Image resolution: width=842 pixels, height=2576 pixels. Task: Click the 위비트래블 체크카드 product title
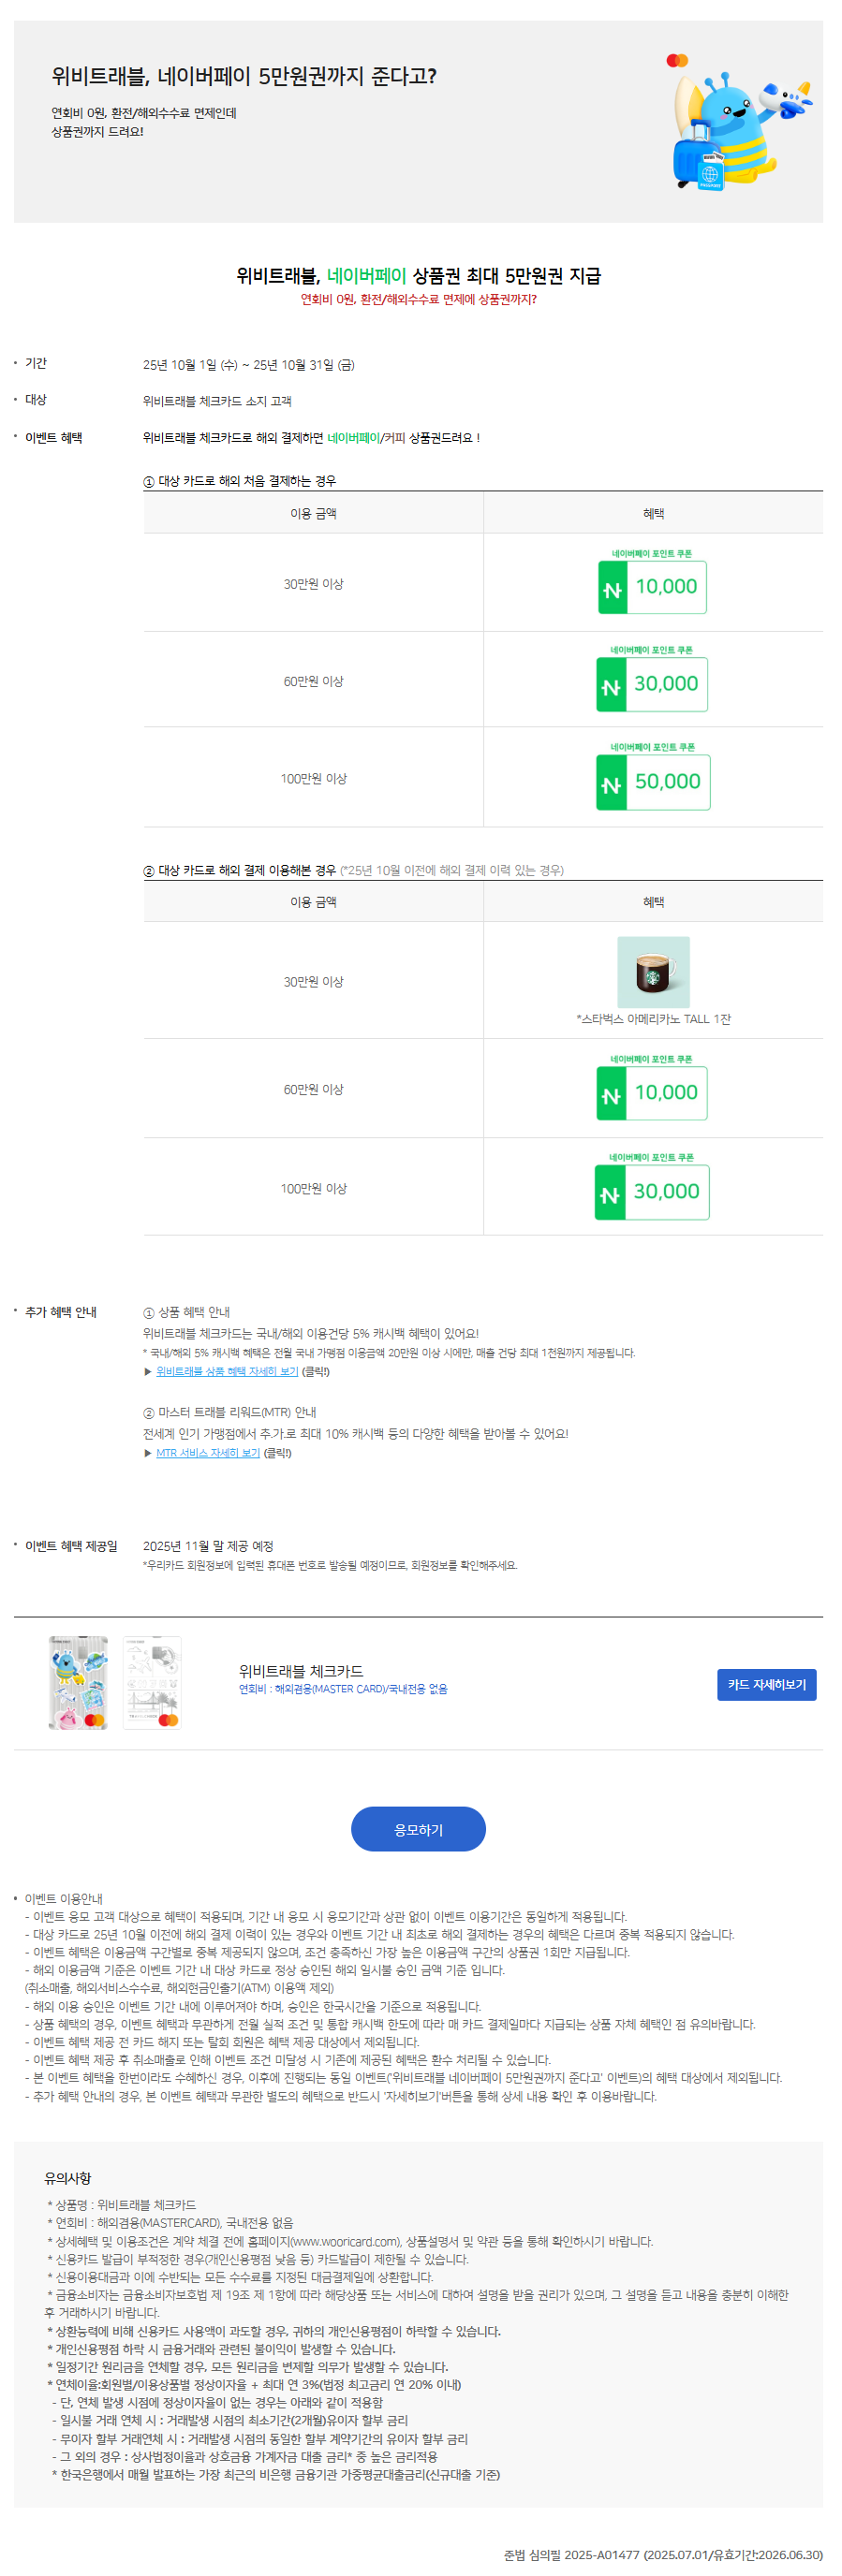coord(301,1671)
